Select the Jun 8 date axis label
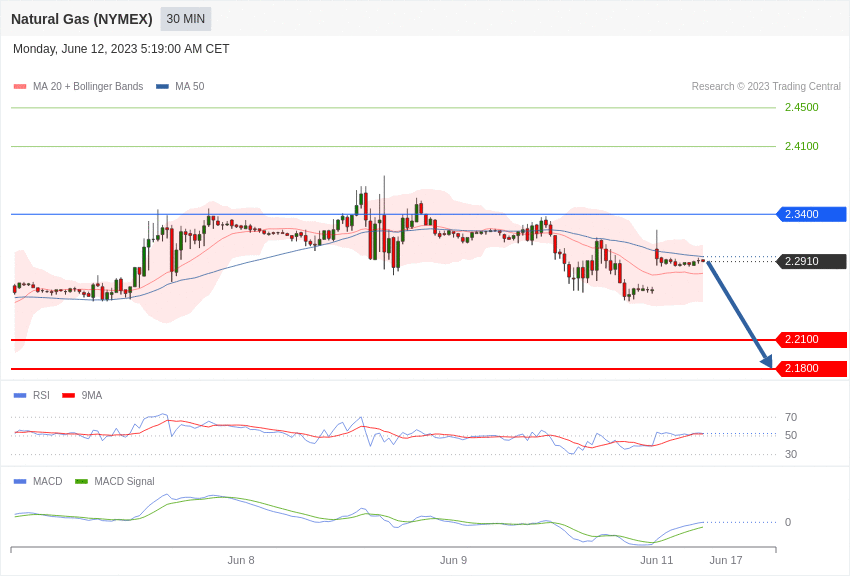Screen dimensions: 850x576 241,560
